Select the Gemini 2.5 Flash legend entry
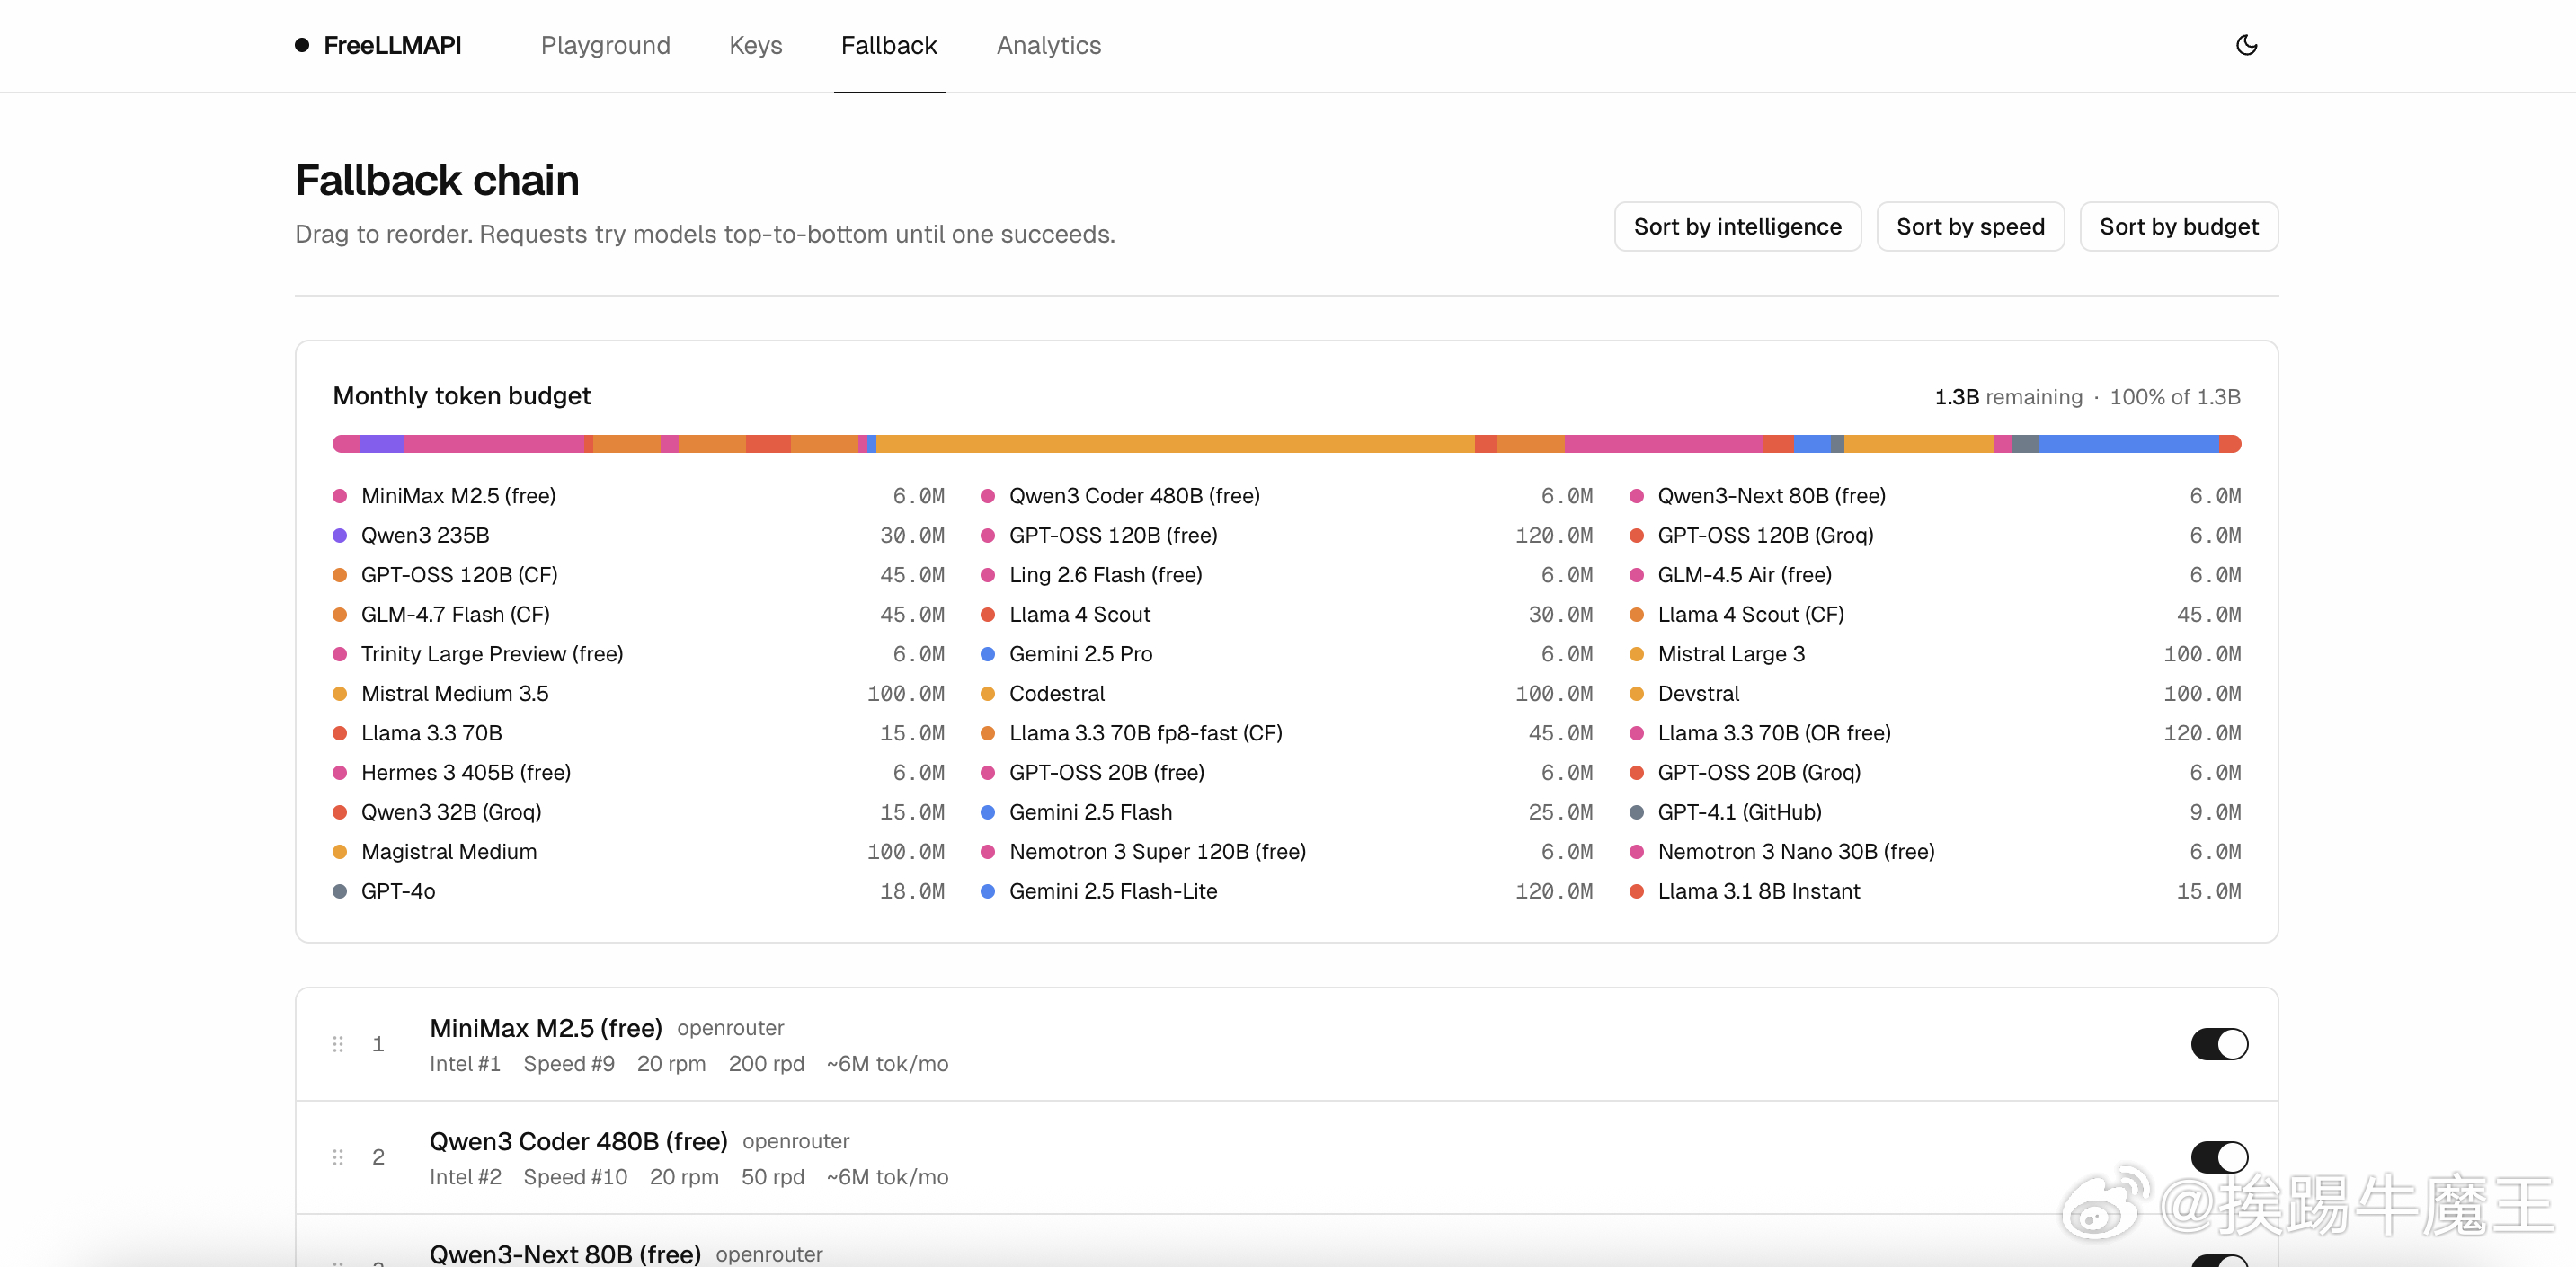 [x=1287, y=812]
